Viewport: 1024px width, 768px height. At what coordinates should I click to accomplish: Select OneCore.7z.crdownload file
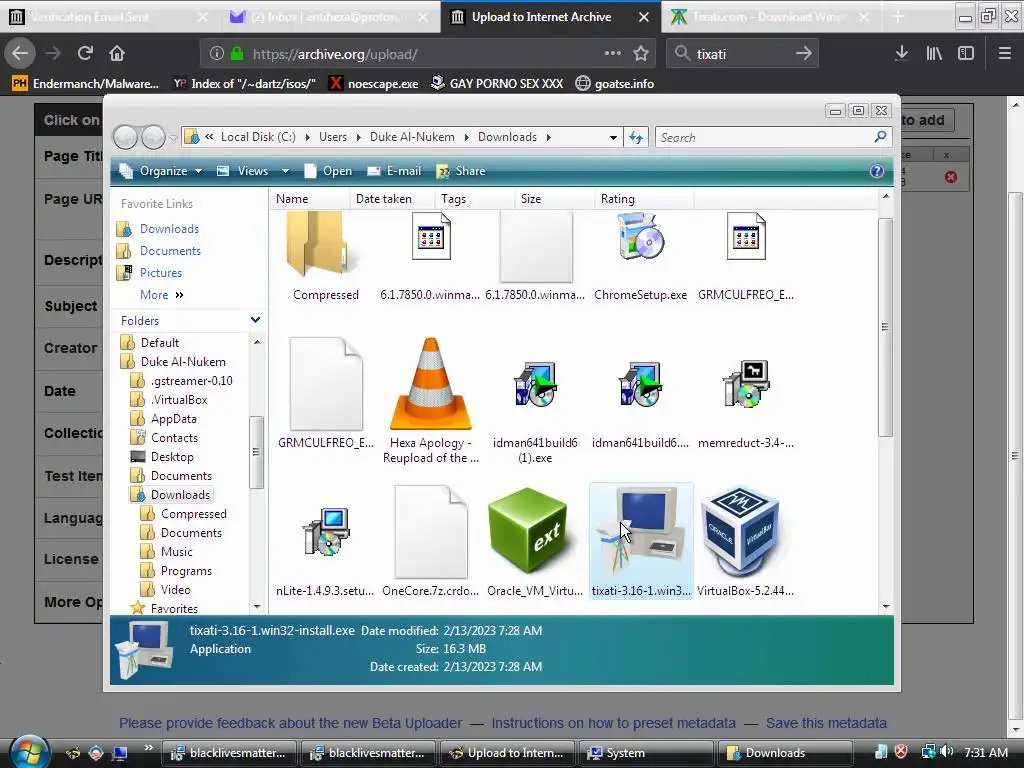pyautogui.click(x=430, y=541)
